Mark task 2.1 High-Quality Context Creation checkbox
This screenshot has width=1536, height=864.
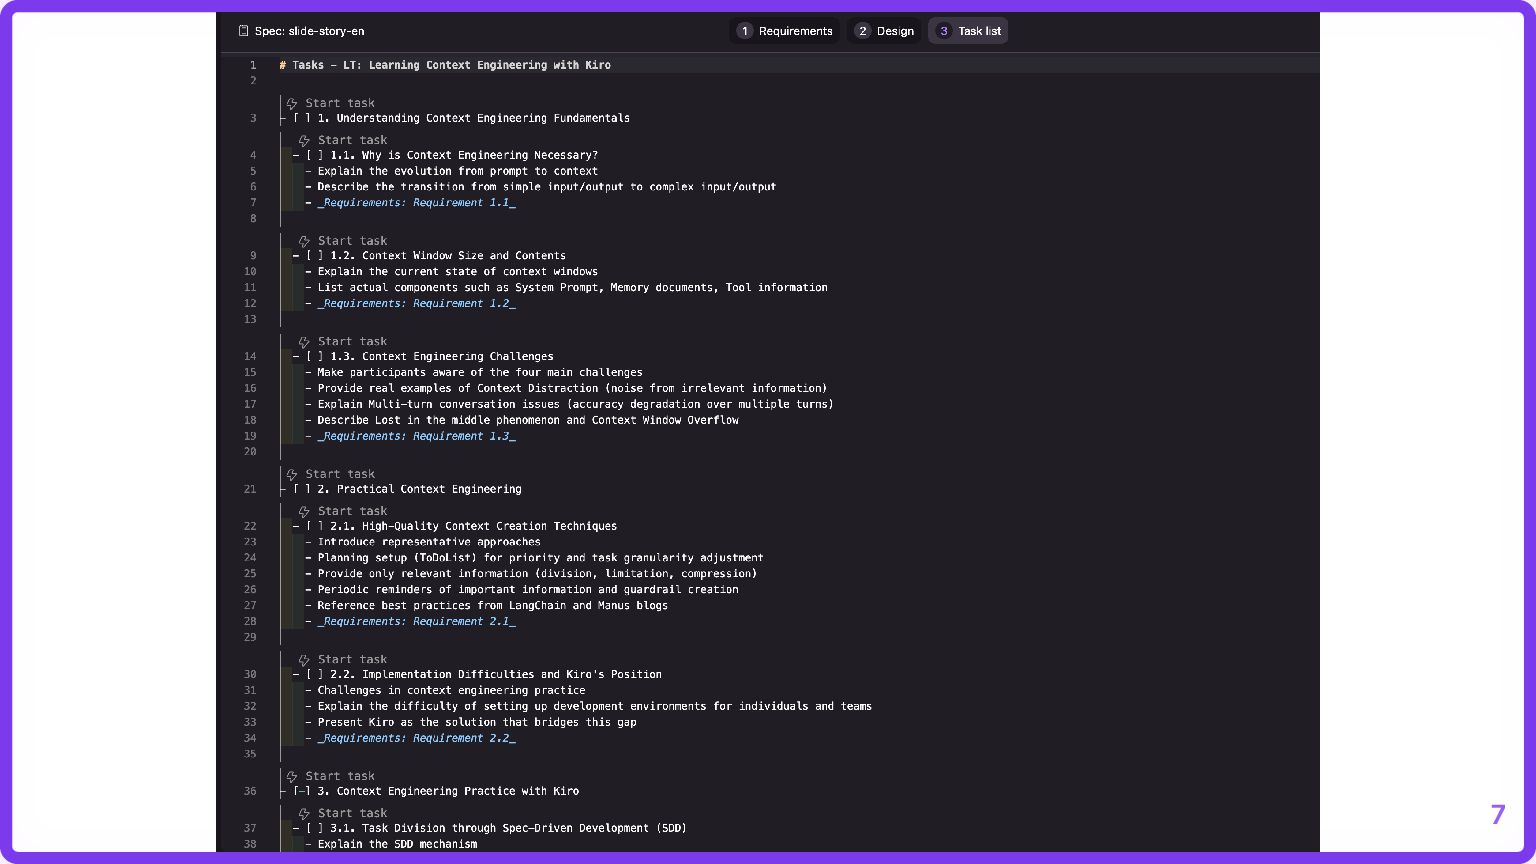tap(315, 526)
